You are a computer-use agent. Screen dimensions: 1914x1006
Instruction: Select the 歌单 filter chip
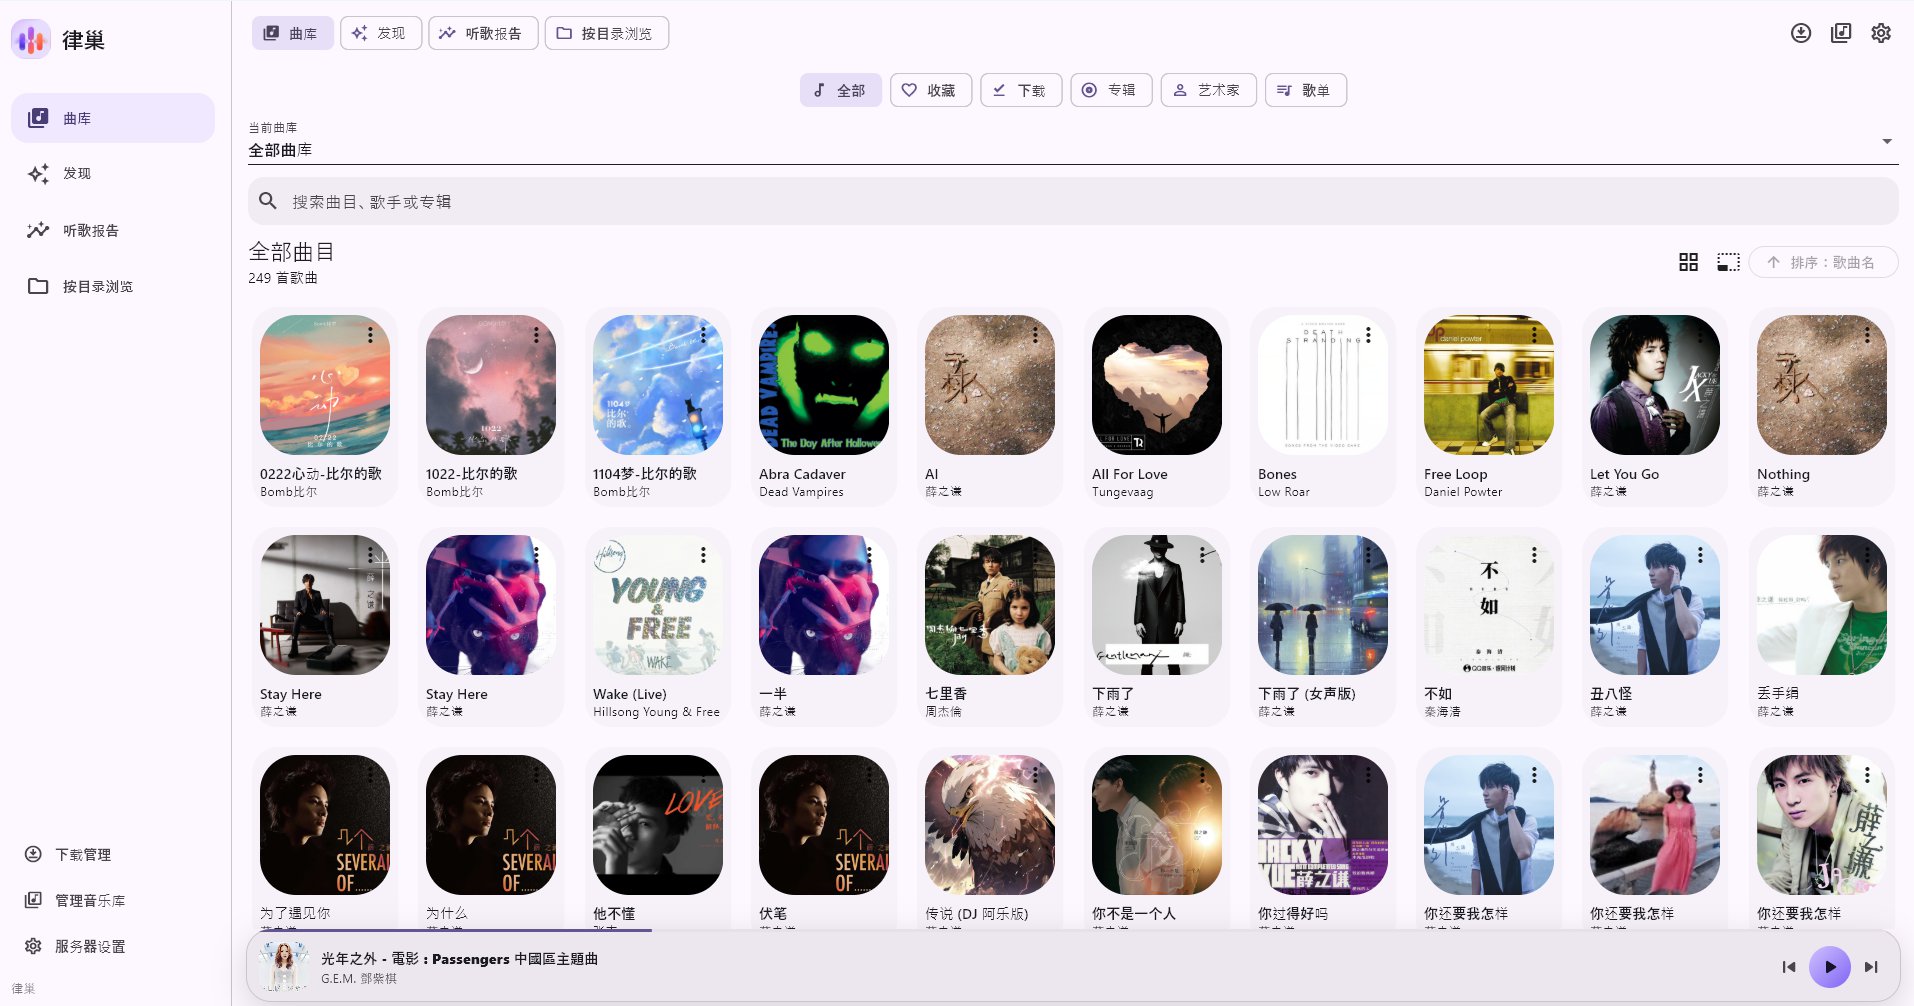pyautogui.click(x=1306, y=90)
